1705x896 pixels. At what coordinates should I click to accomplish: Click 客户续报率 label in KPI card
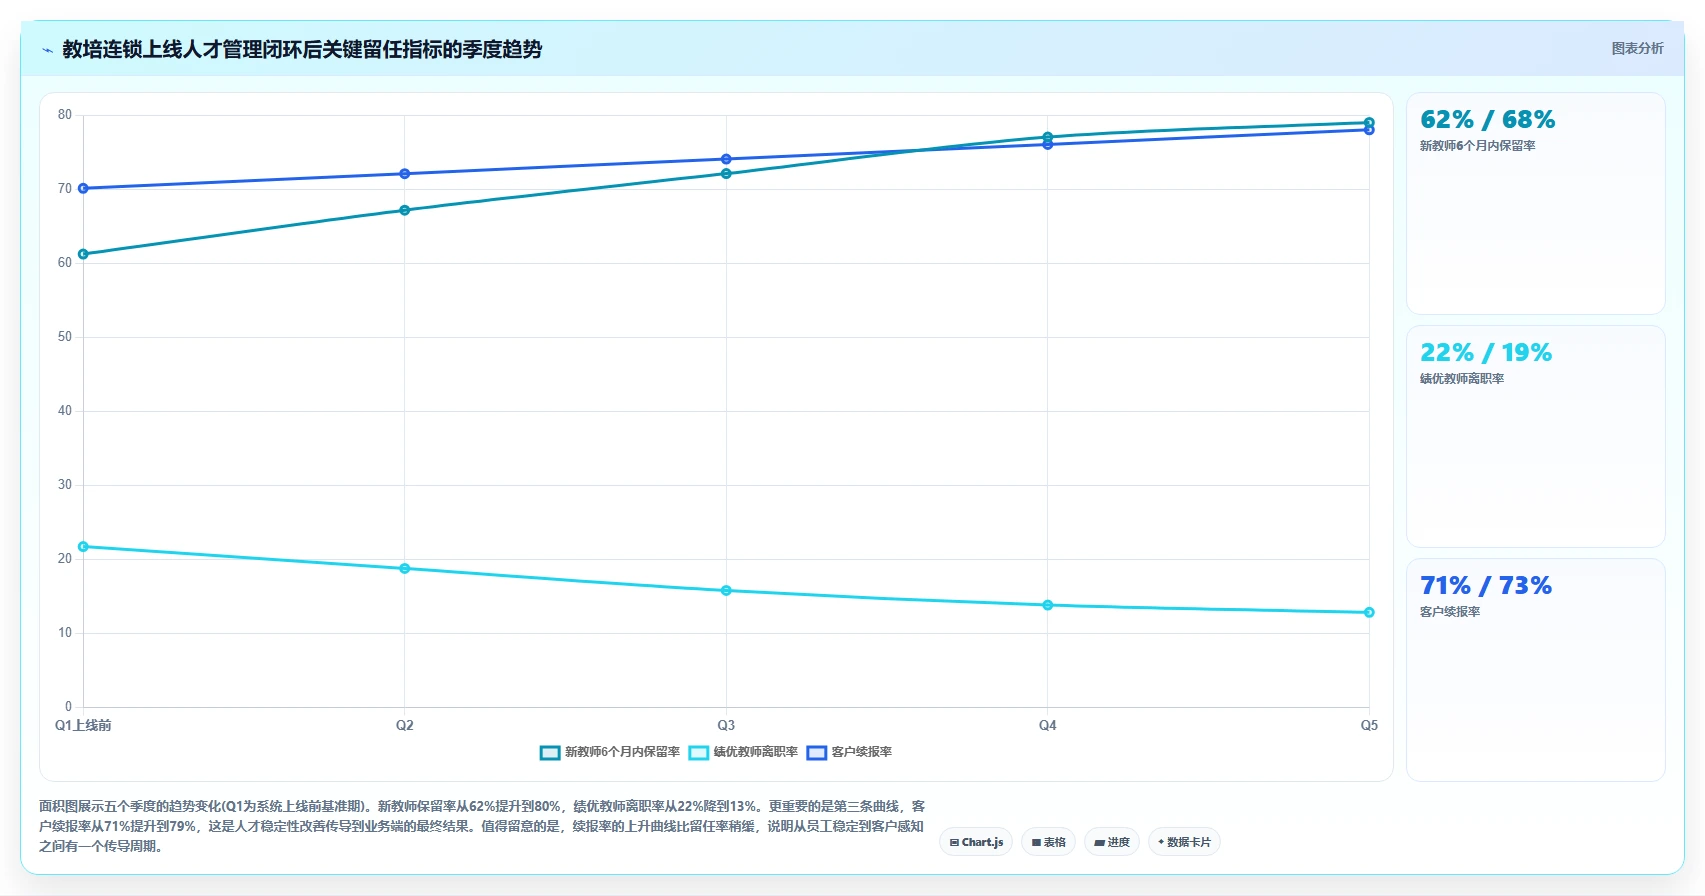click(1450, 612)
